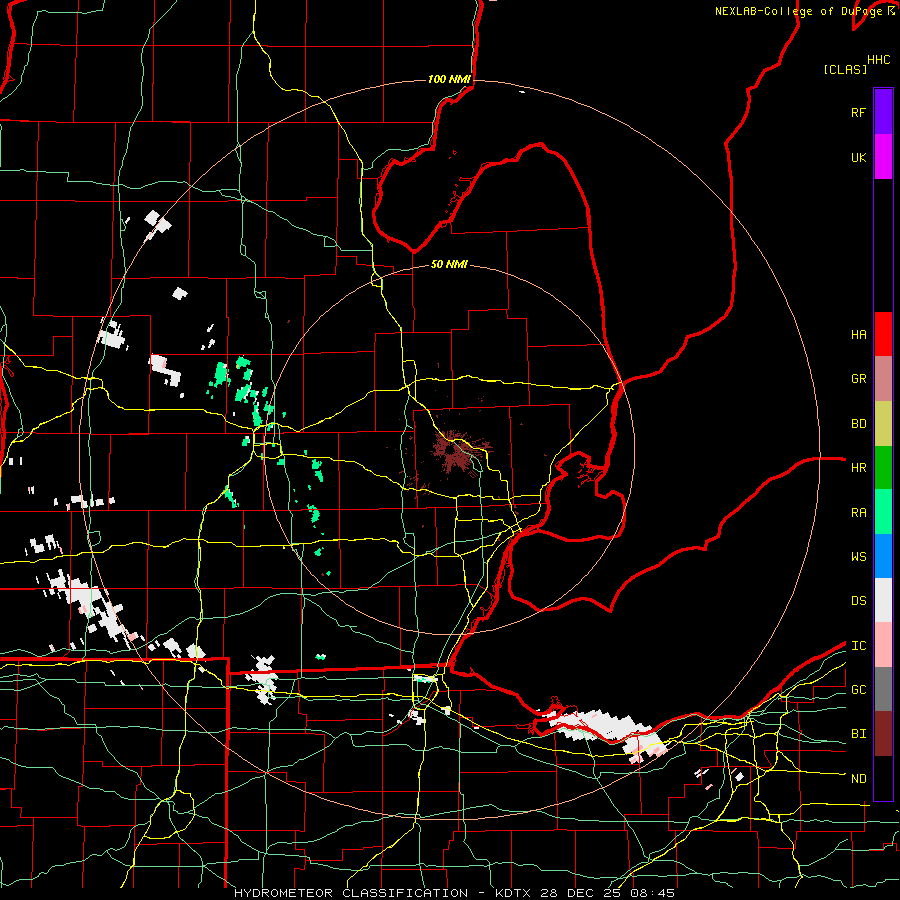This screenshot has width=900, height=900.
Task: Click the HHC product label
Action: [878, 60]
